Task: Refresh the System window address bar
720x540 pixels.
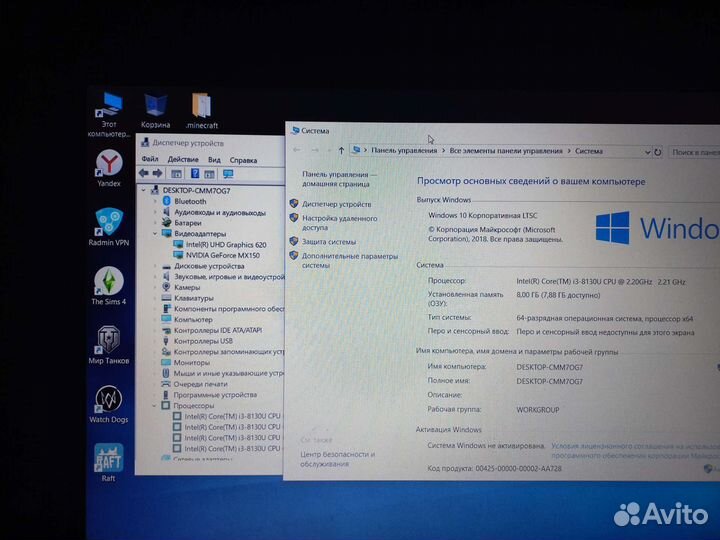Action: tap(658, 152)
